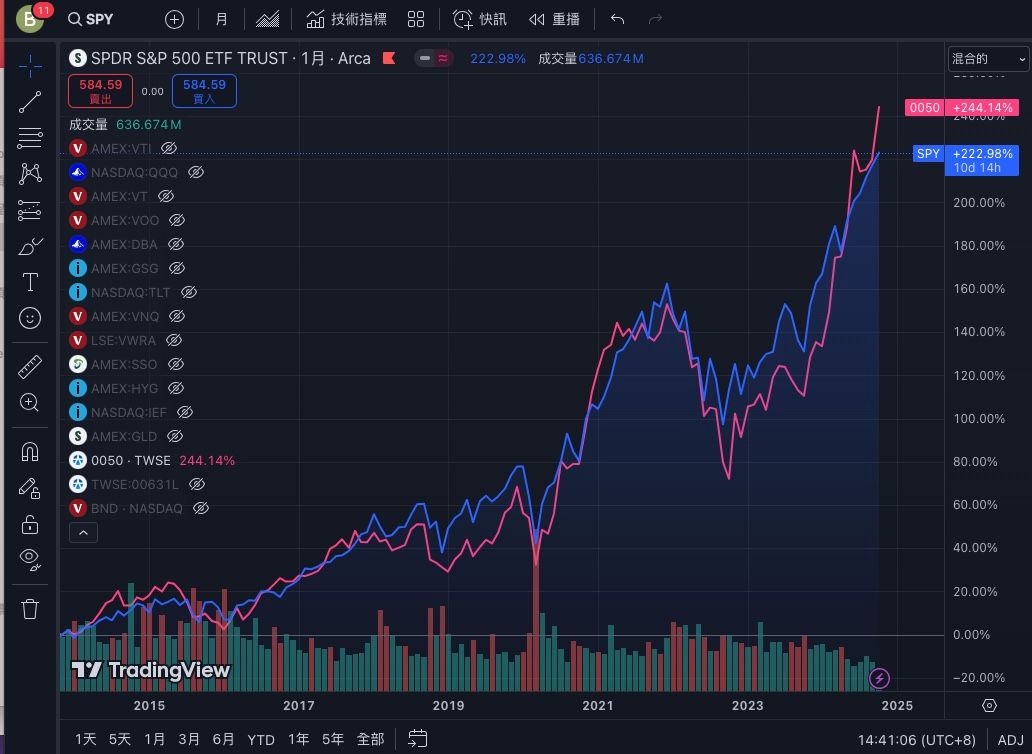1032x754 pixels.
Task: Toggle visibility of AMEX:GLD
Action: pos(174,436)
